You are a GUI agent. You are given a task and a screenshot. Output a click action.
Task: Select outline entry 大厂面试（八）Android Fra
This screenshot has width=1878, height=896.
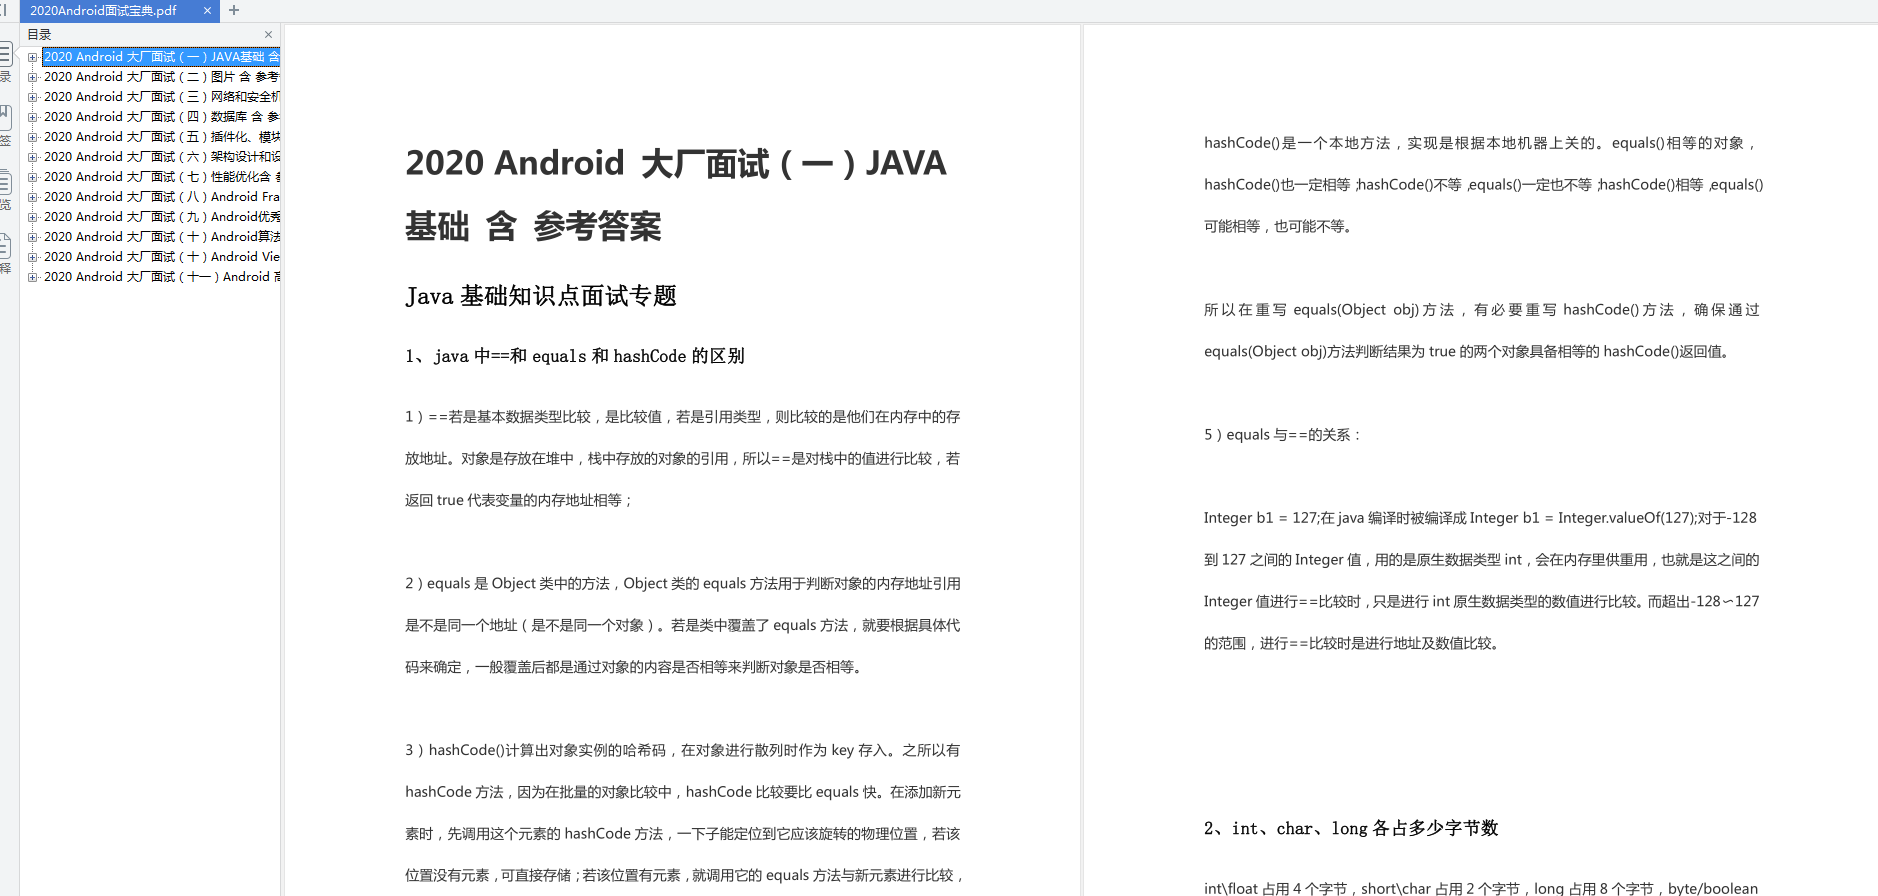coord(161,197)
